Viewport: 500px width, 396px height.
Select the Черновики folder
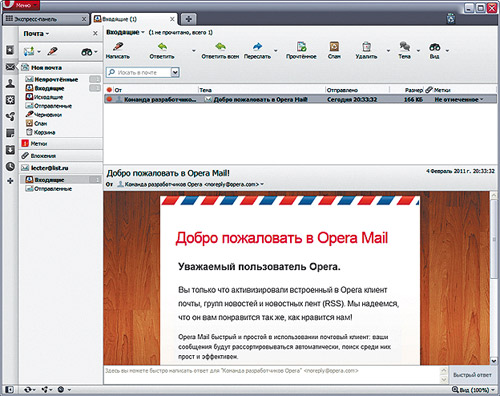click(61, 115)
